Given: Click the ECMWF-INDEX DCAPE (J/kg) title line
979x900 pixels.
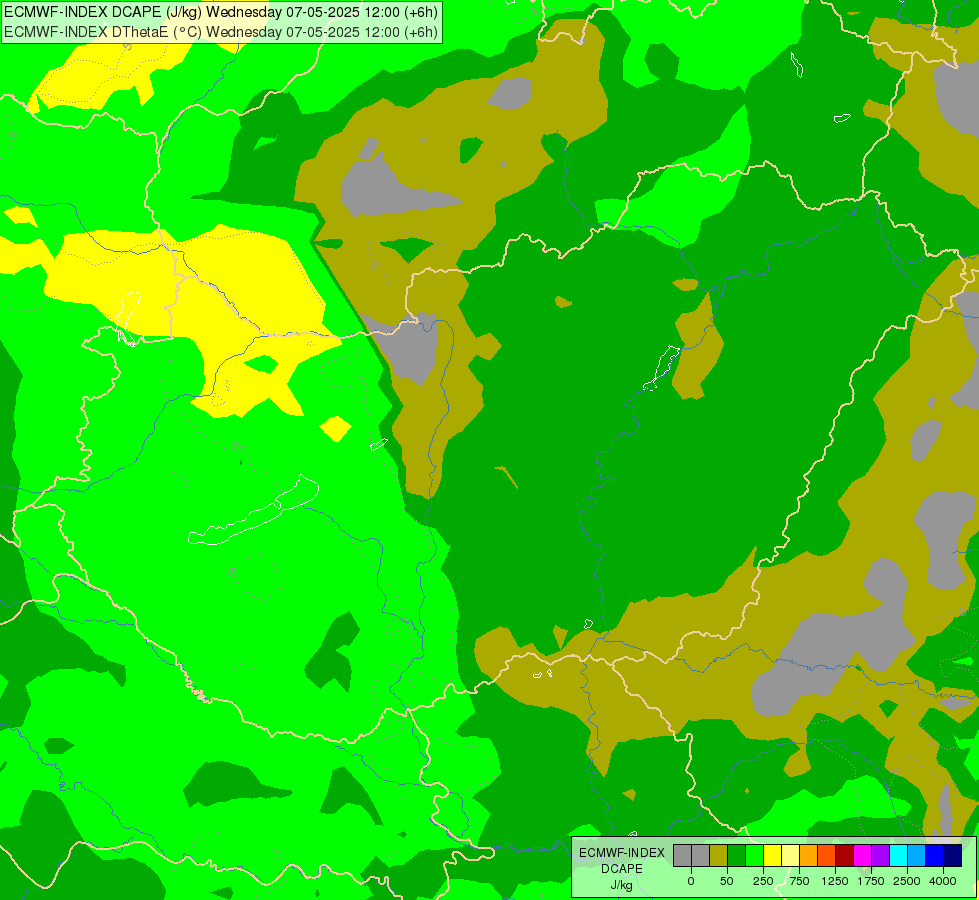Looking at the screenshot, I should (x=221, y=12).
